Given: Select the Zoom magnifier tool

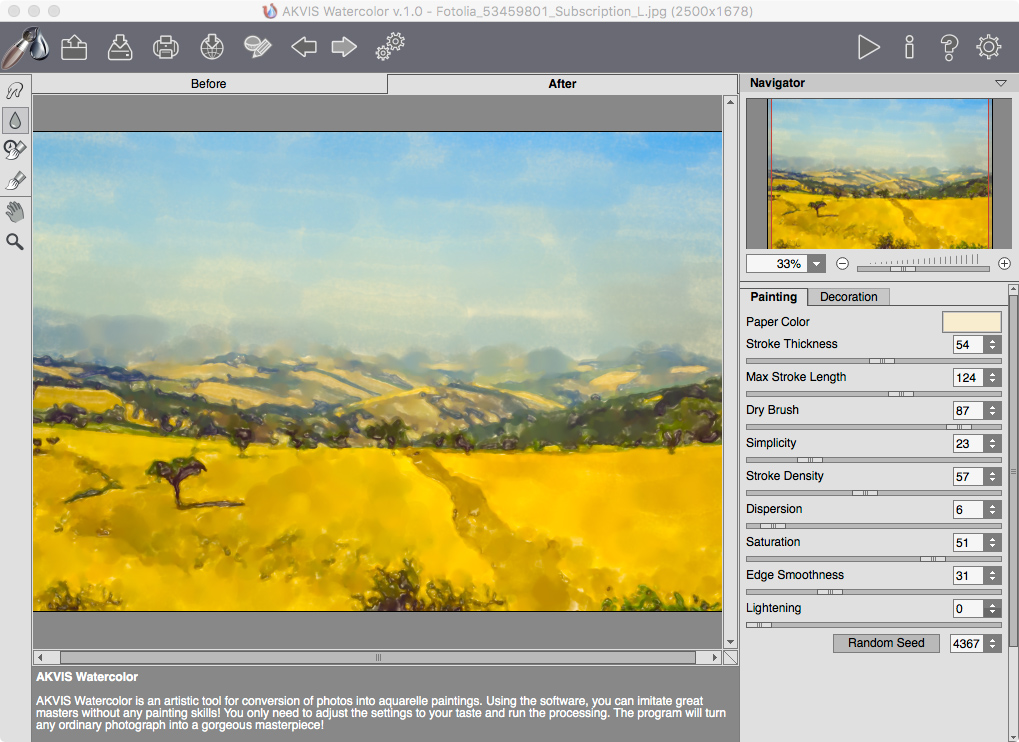Looking at the screenshot, I should 15,241.
